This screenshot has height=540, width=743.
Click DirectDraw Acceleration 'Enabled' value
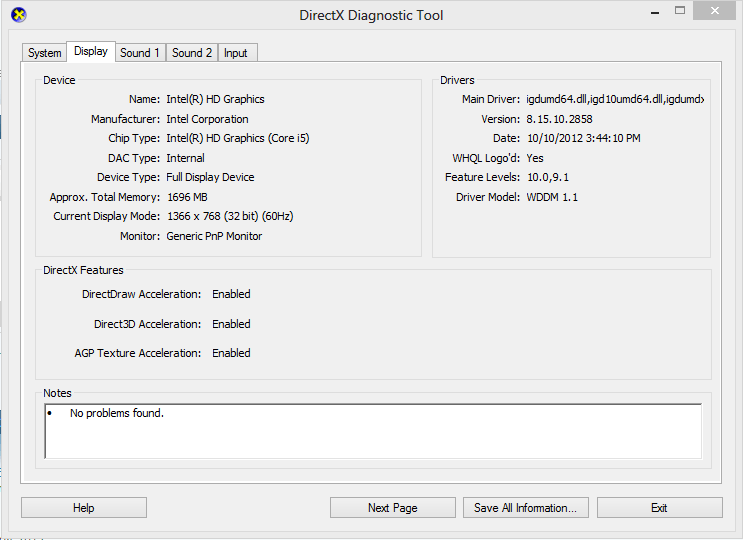tap(231, 294)
